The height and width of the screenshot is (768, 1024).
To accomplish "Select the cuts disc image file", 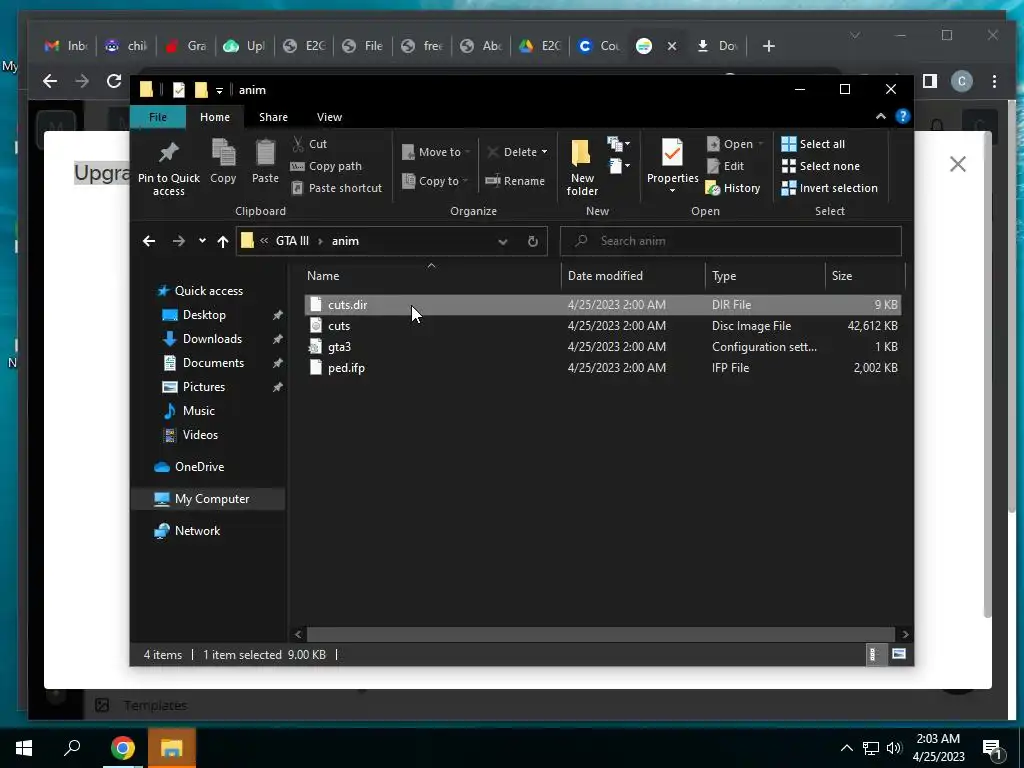I will (x=602, y=326).
